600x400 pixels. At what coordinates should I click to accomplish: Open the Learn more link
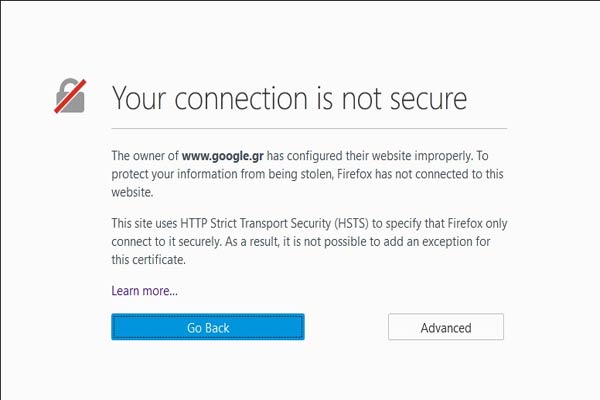[144, 291]
